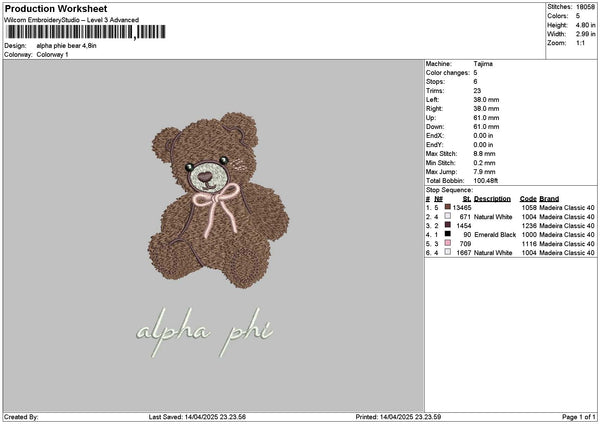Click the 'Page 1 of 1' footer text

click(579, 417)
